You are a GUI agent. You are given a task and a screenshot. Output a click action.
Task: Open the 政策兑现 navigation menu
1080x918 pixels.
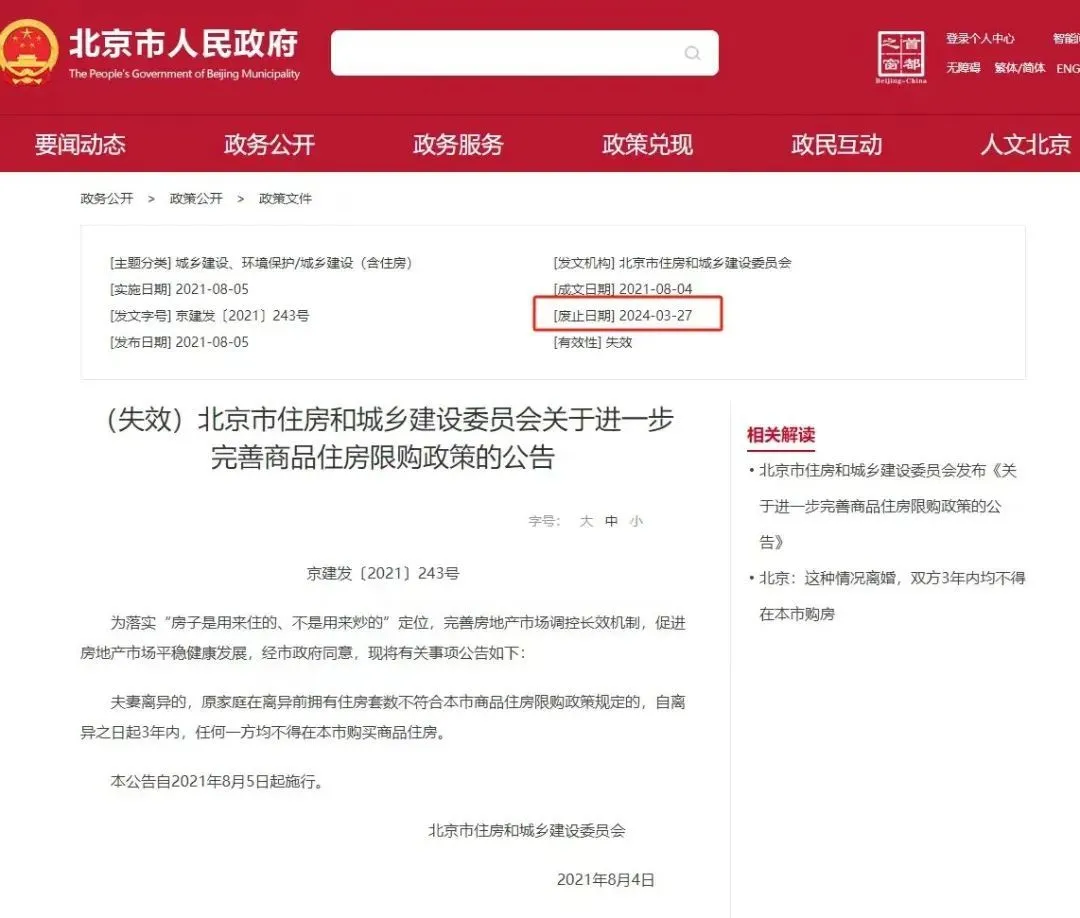(x=646, y=144)
